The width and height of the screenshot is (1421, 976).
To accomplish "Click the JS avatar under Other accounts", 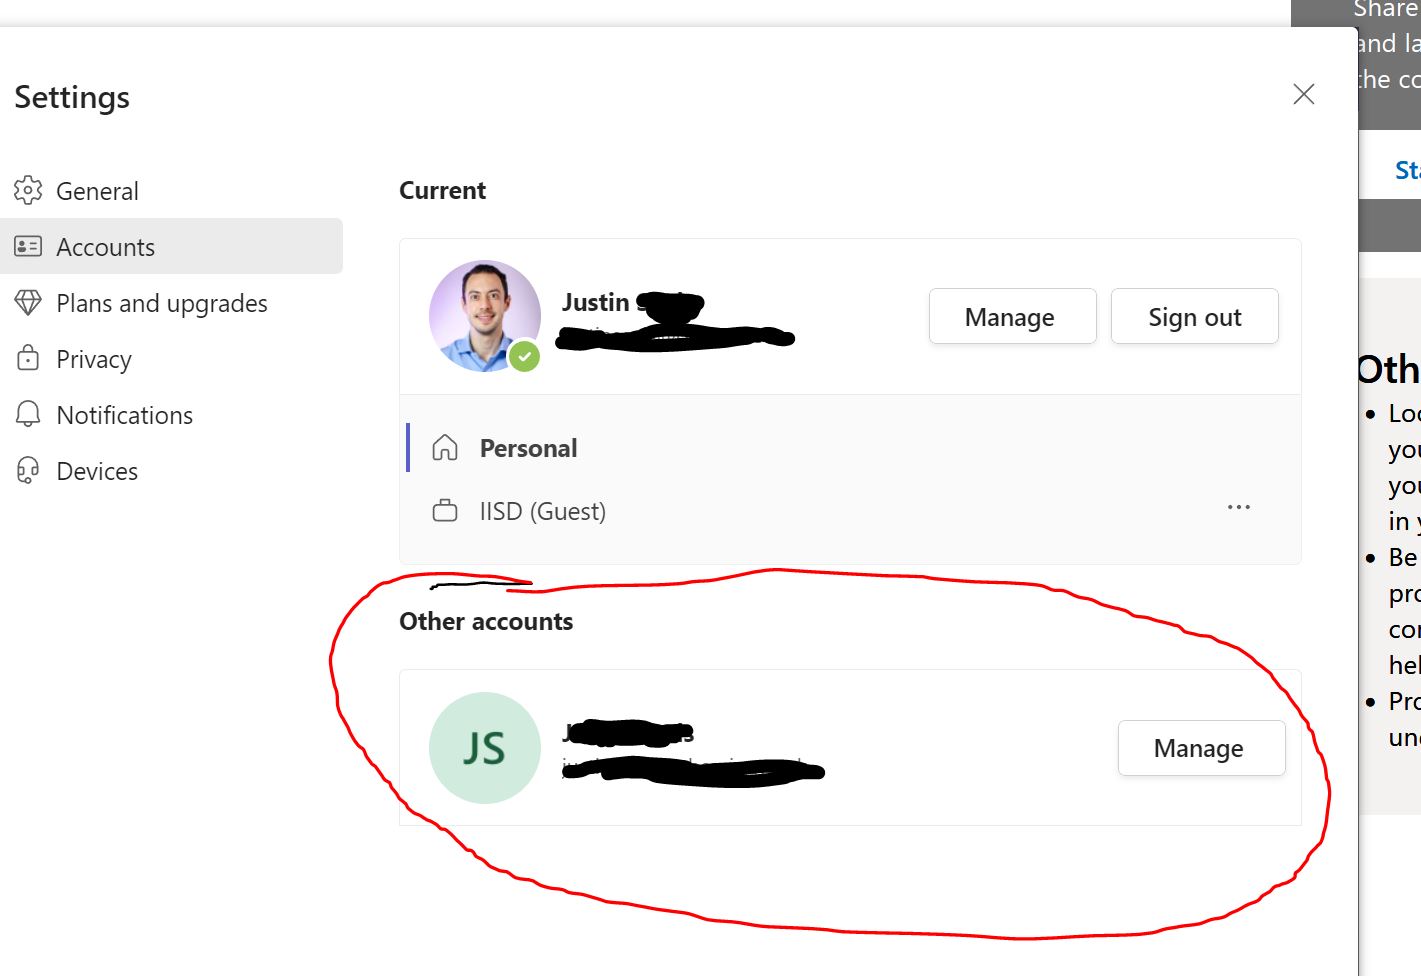I will pos(485,747).
